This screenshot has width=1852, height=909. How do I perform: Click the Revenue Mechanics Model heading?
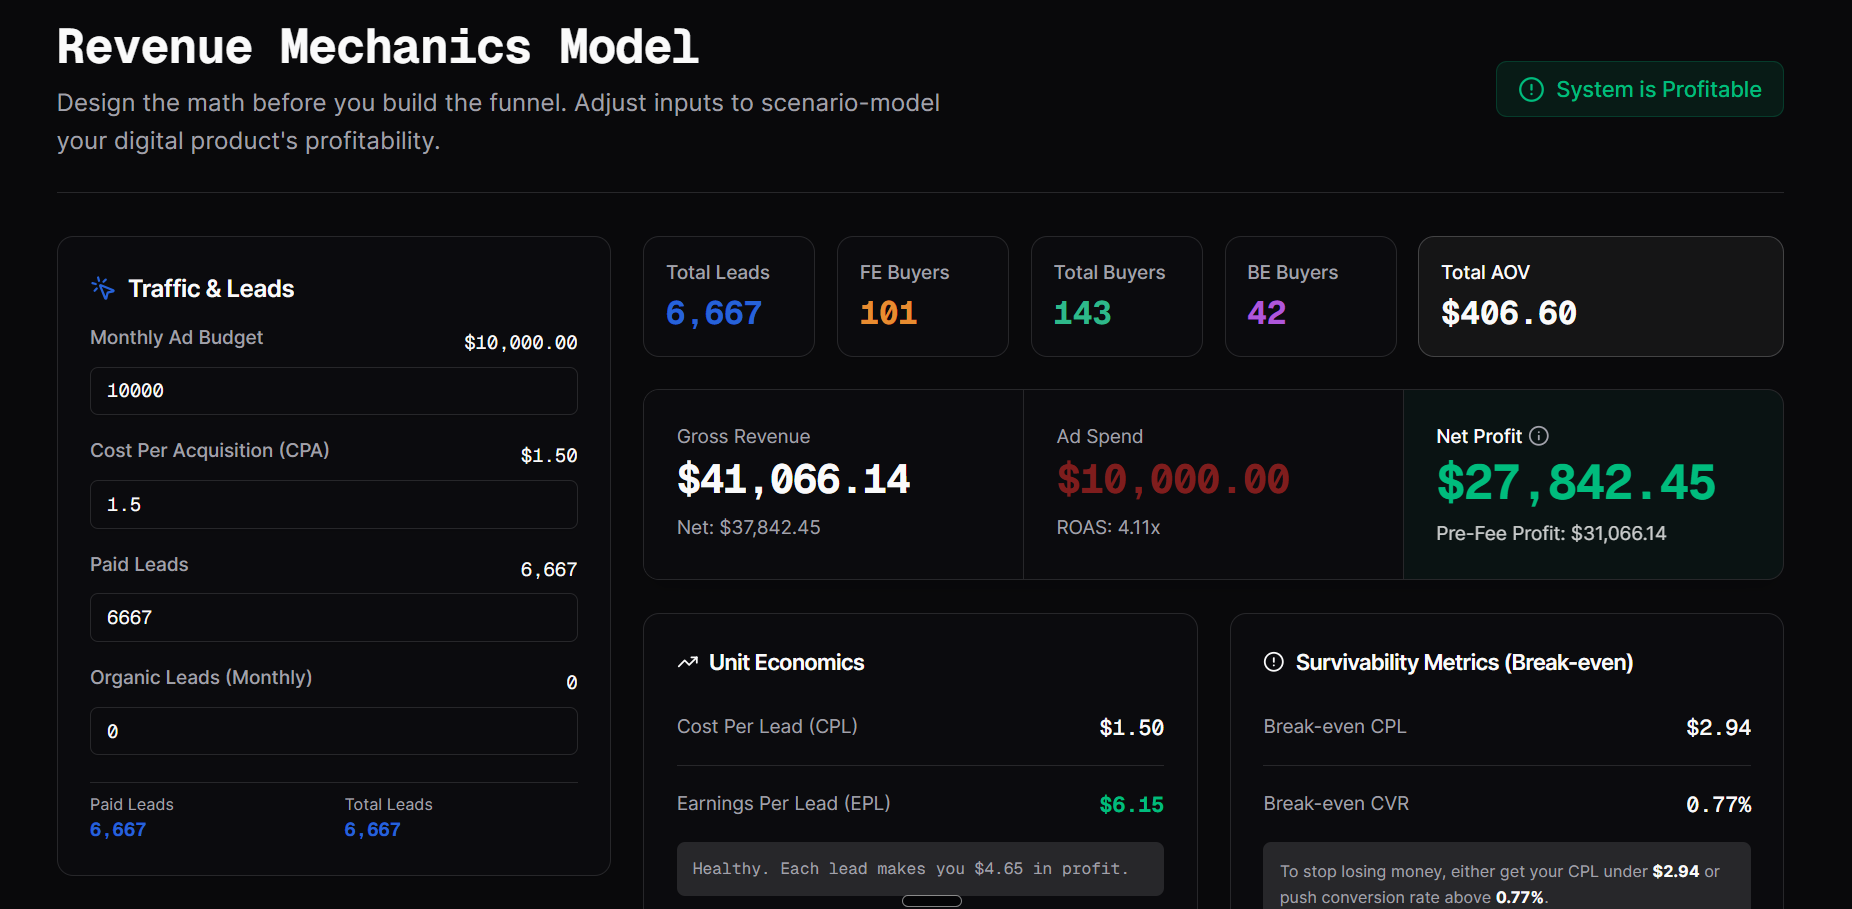(378, 47)
